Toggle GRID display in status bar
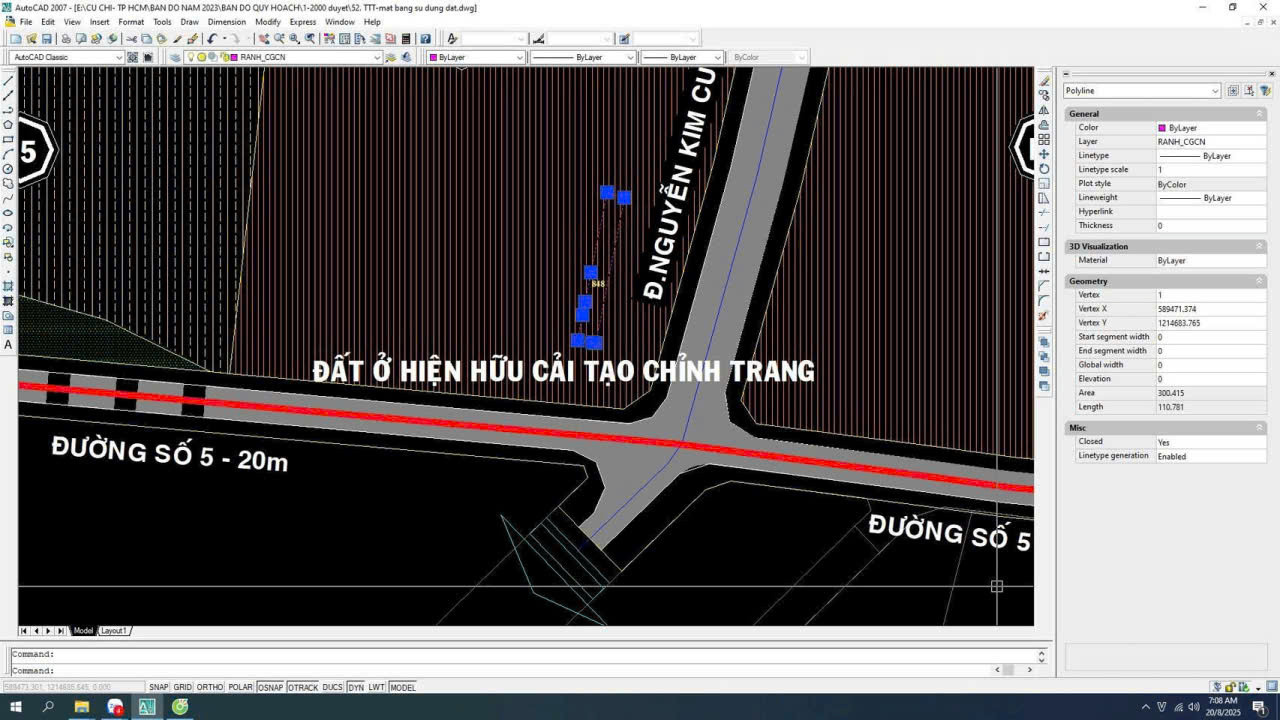1280x720 pixels. pos(183,687)
